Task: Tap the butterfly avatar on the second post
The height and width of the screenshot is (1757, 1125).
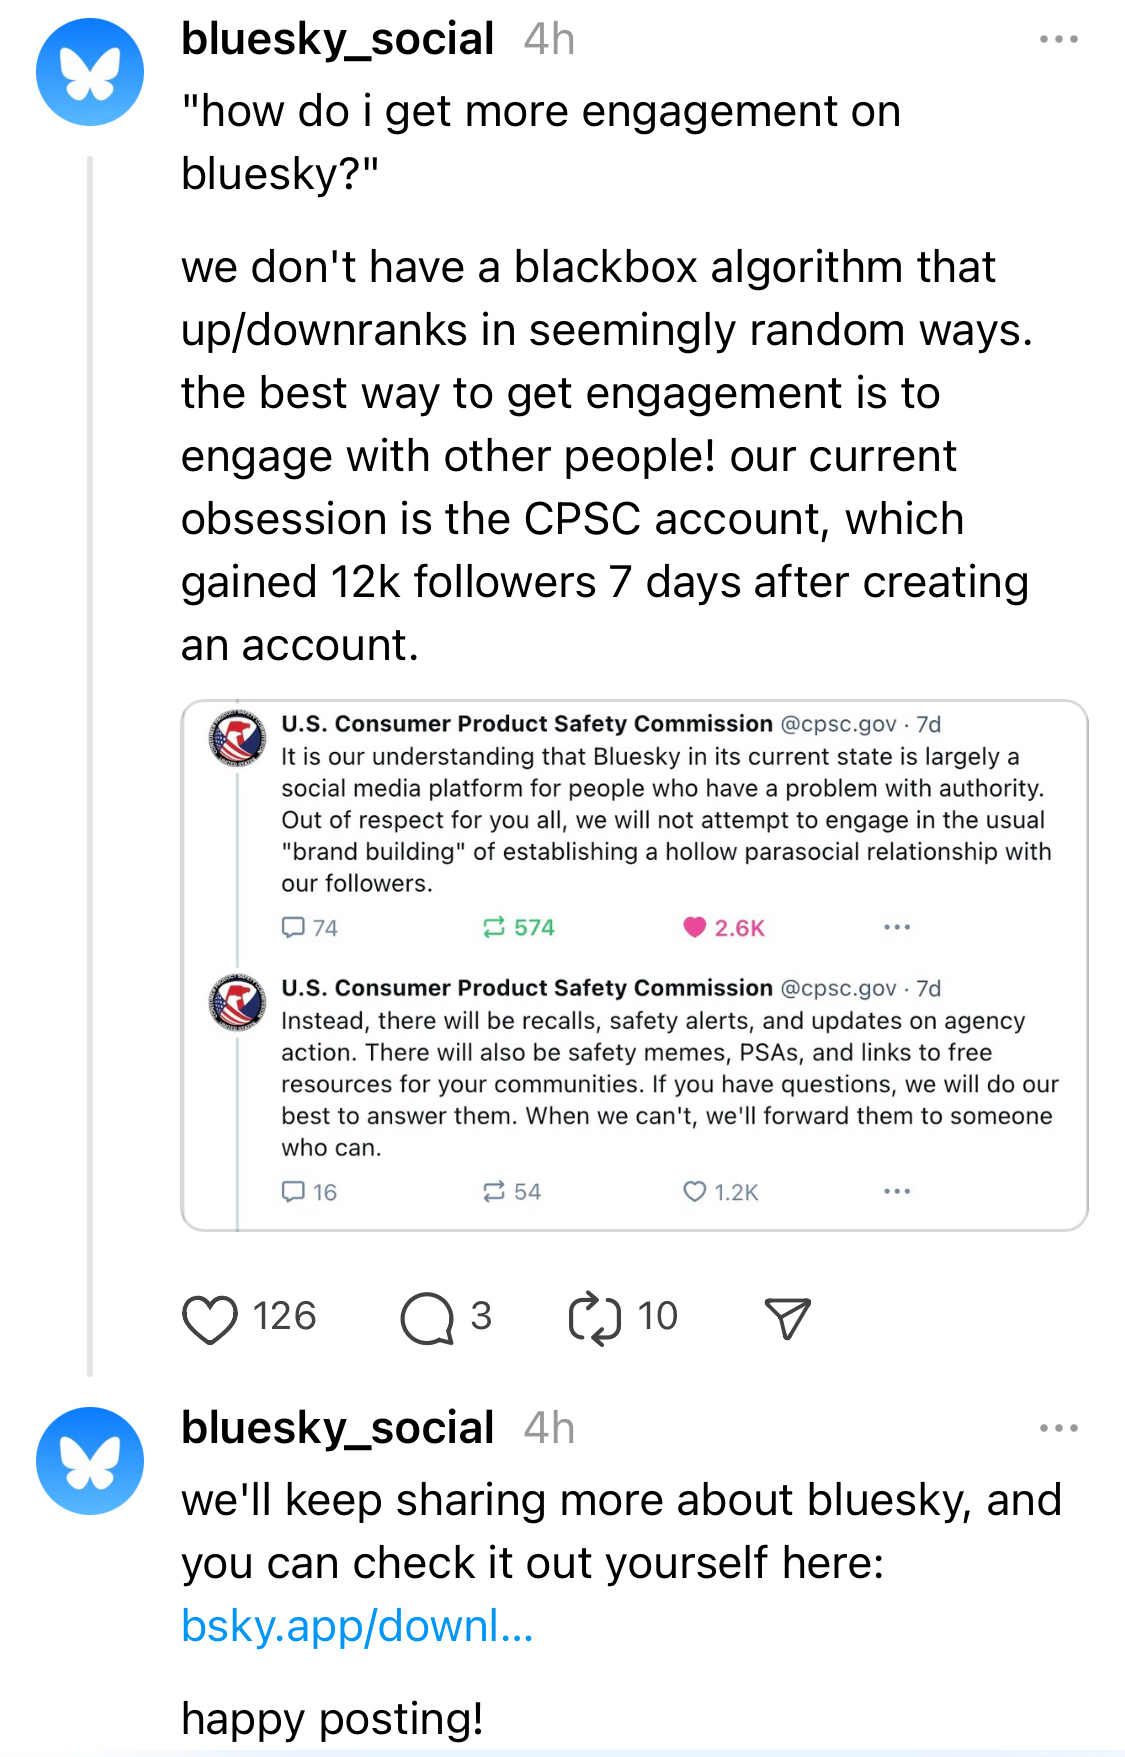Action: [x=90, y=1460]
